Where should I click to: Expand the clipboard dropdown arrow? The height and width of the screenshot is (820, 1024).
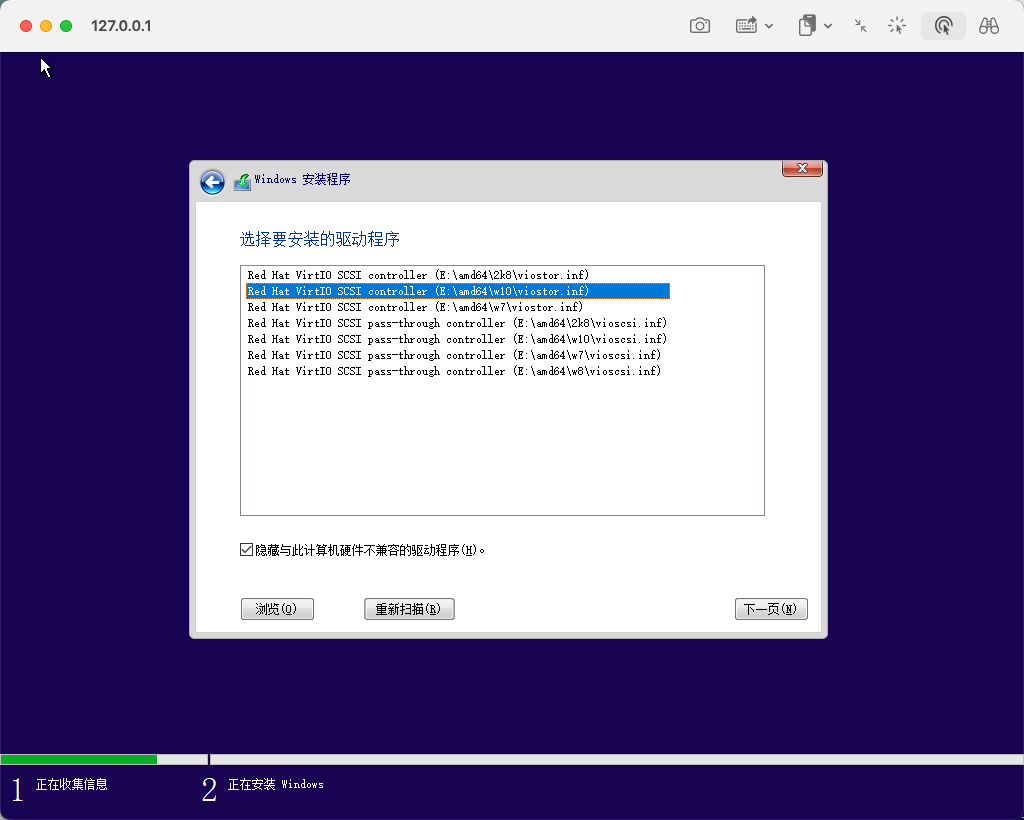point(829,27)
